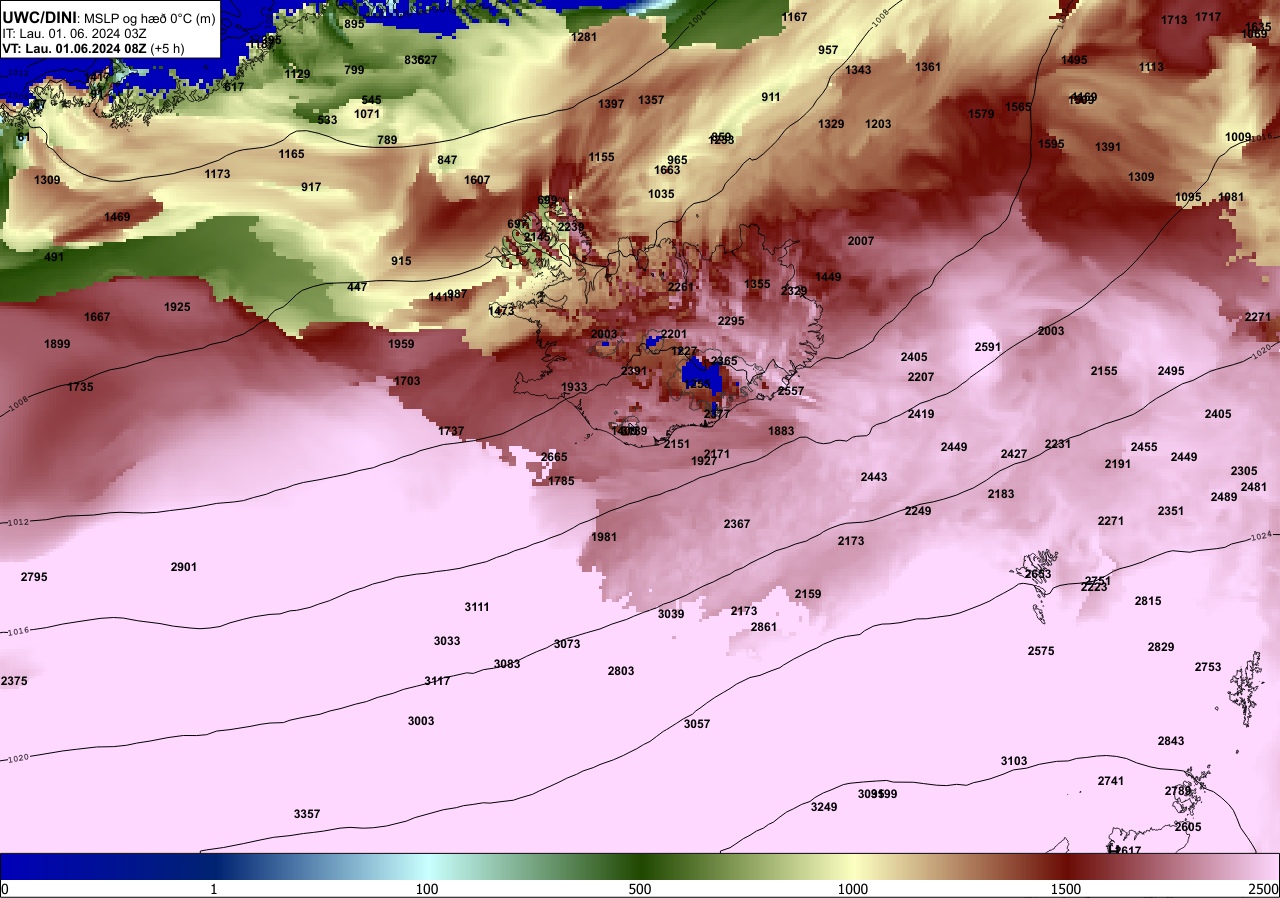Click the IT: Lau. 01. 06. 2024 03Z line
Image resolution: width=1280 pixels, height=898 pixels.
click(x=74, y=33)
